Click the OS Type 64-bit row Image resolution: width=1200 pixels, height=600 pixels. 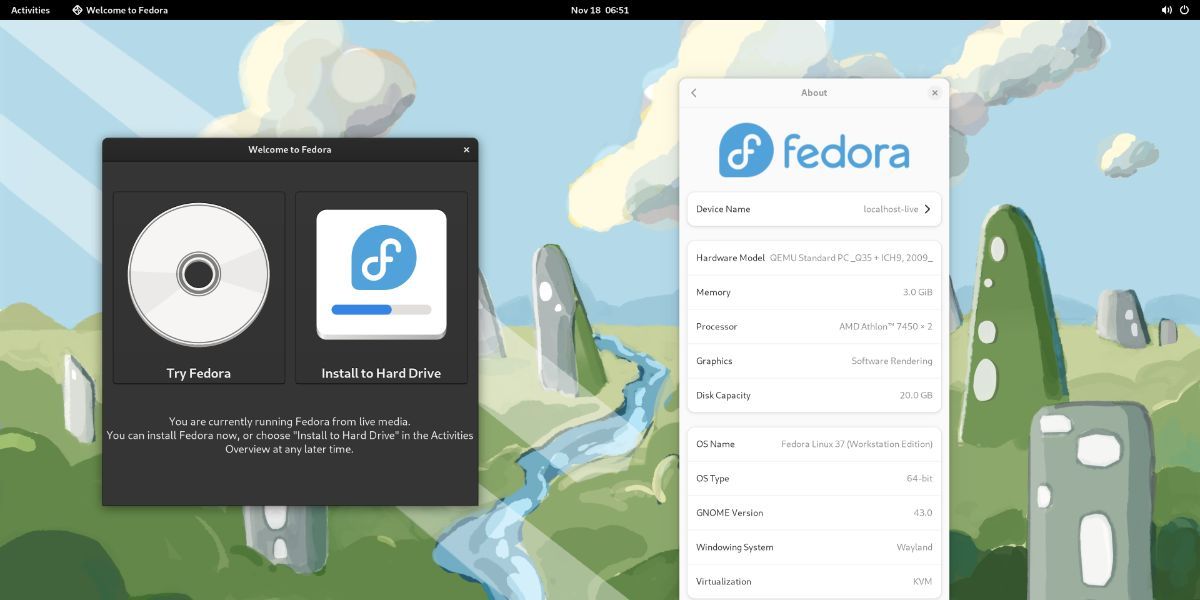(x=814, y=479)
